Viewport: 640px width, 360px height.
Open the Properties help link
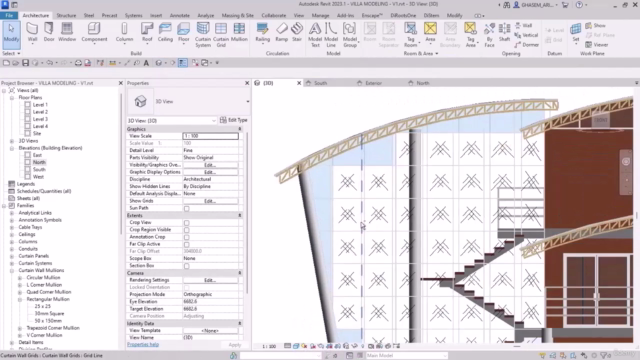[x=143, y=344]
